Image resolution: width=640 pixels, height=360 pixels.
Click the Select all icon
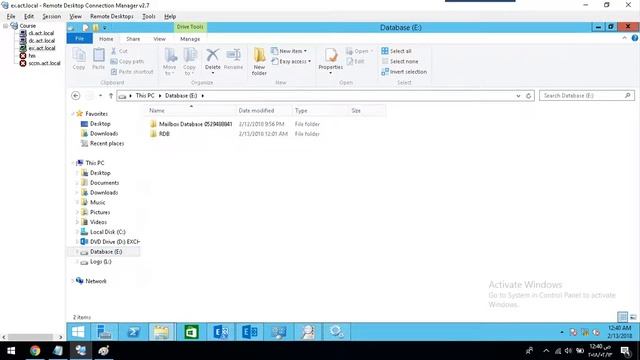[x=384, y=51]
